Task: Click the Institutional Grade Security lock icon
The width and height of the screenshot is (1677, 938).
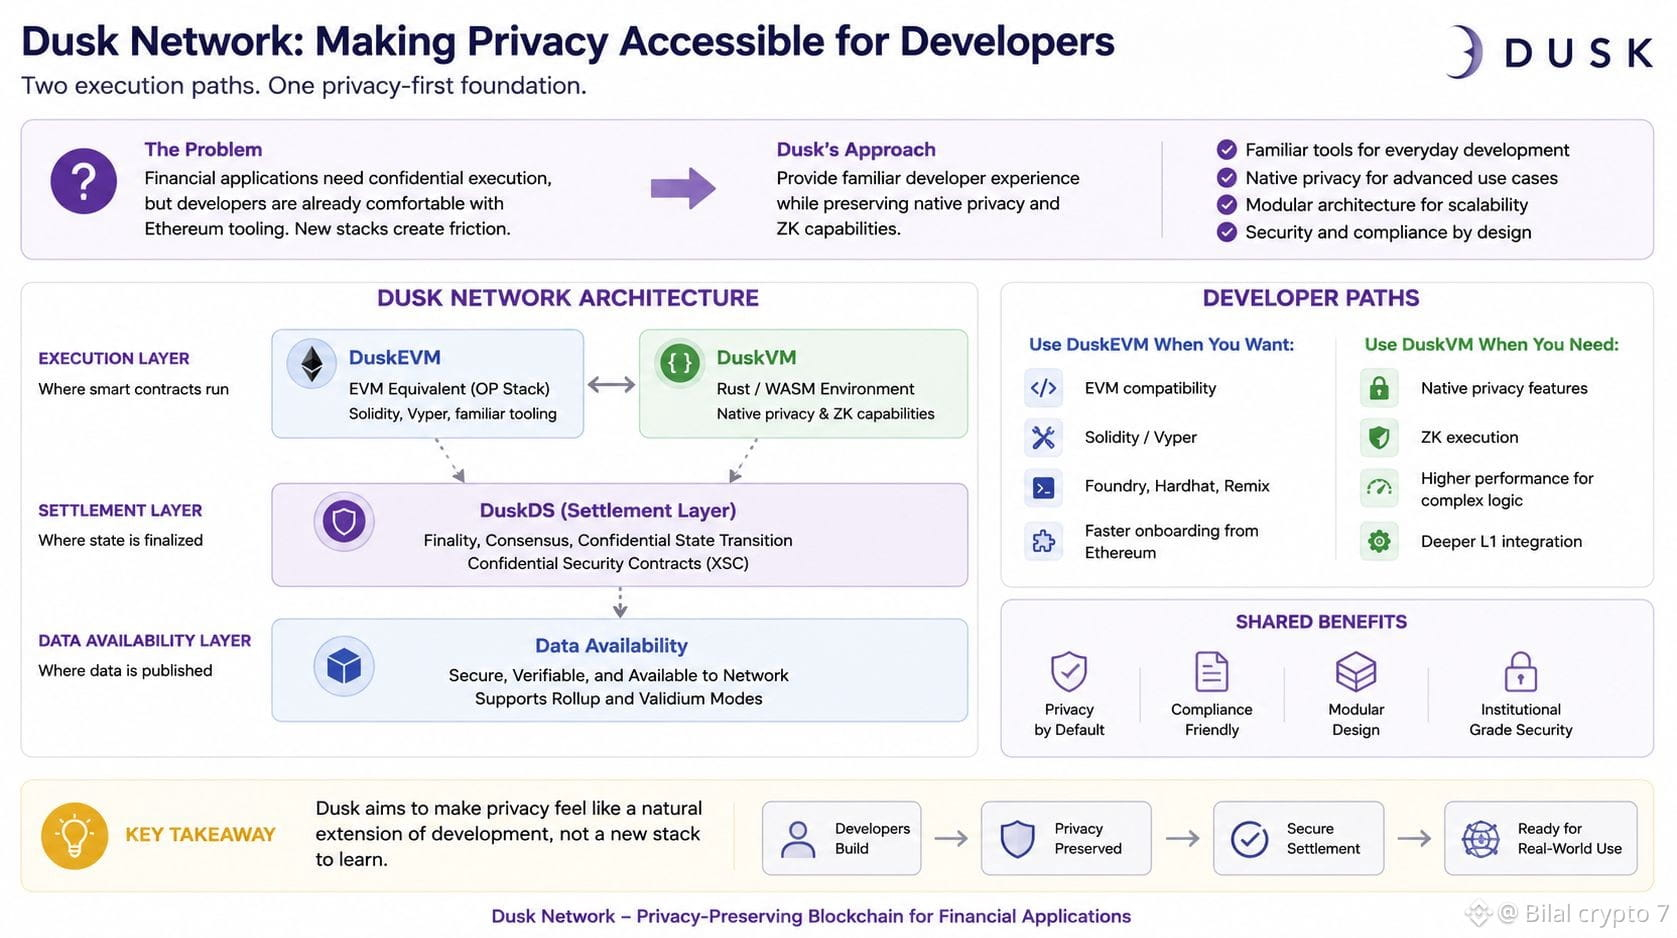Action: point(1520,671)
